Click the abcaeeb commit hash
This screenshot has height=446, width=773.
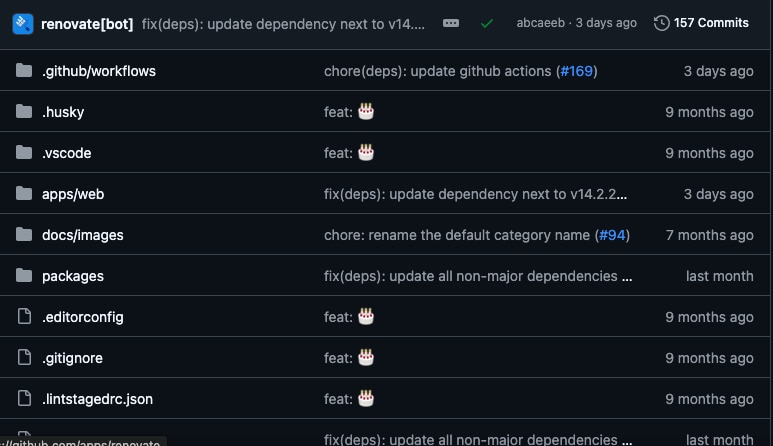(540, 23)
